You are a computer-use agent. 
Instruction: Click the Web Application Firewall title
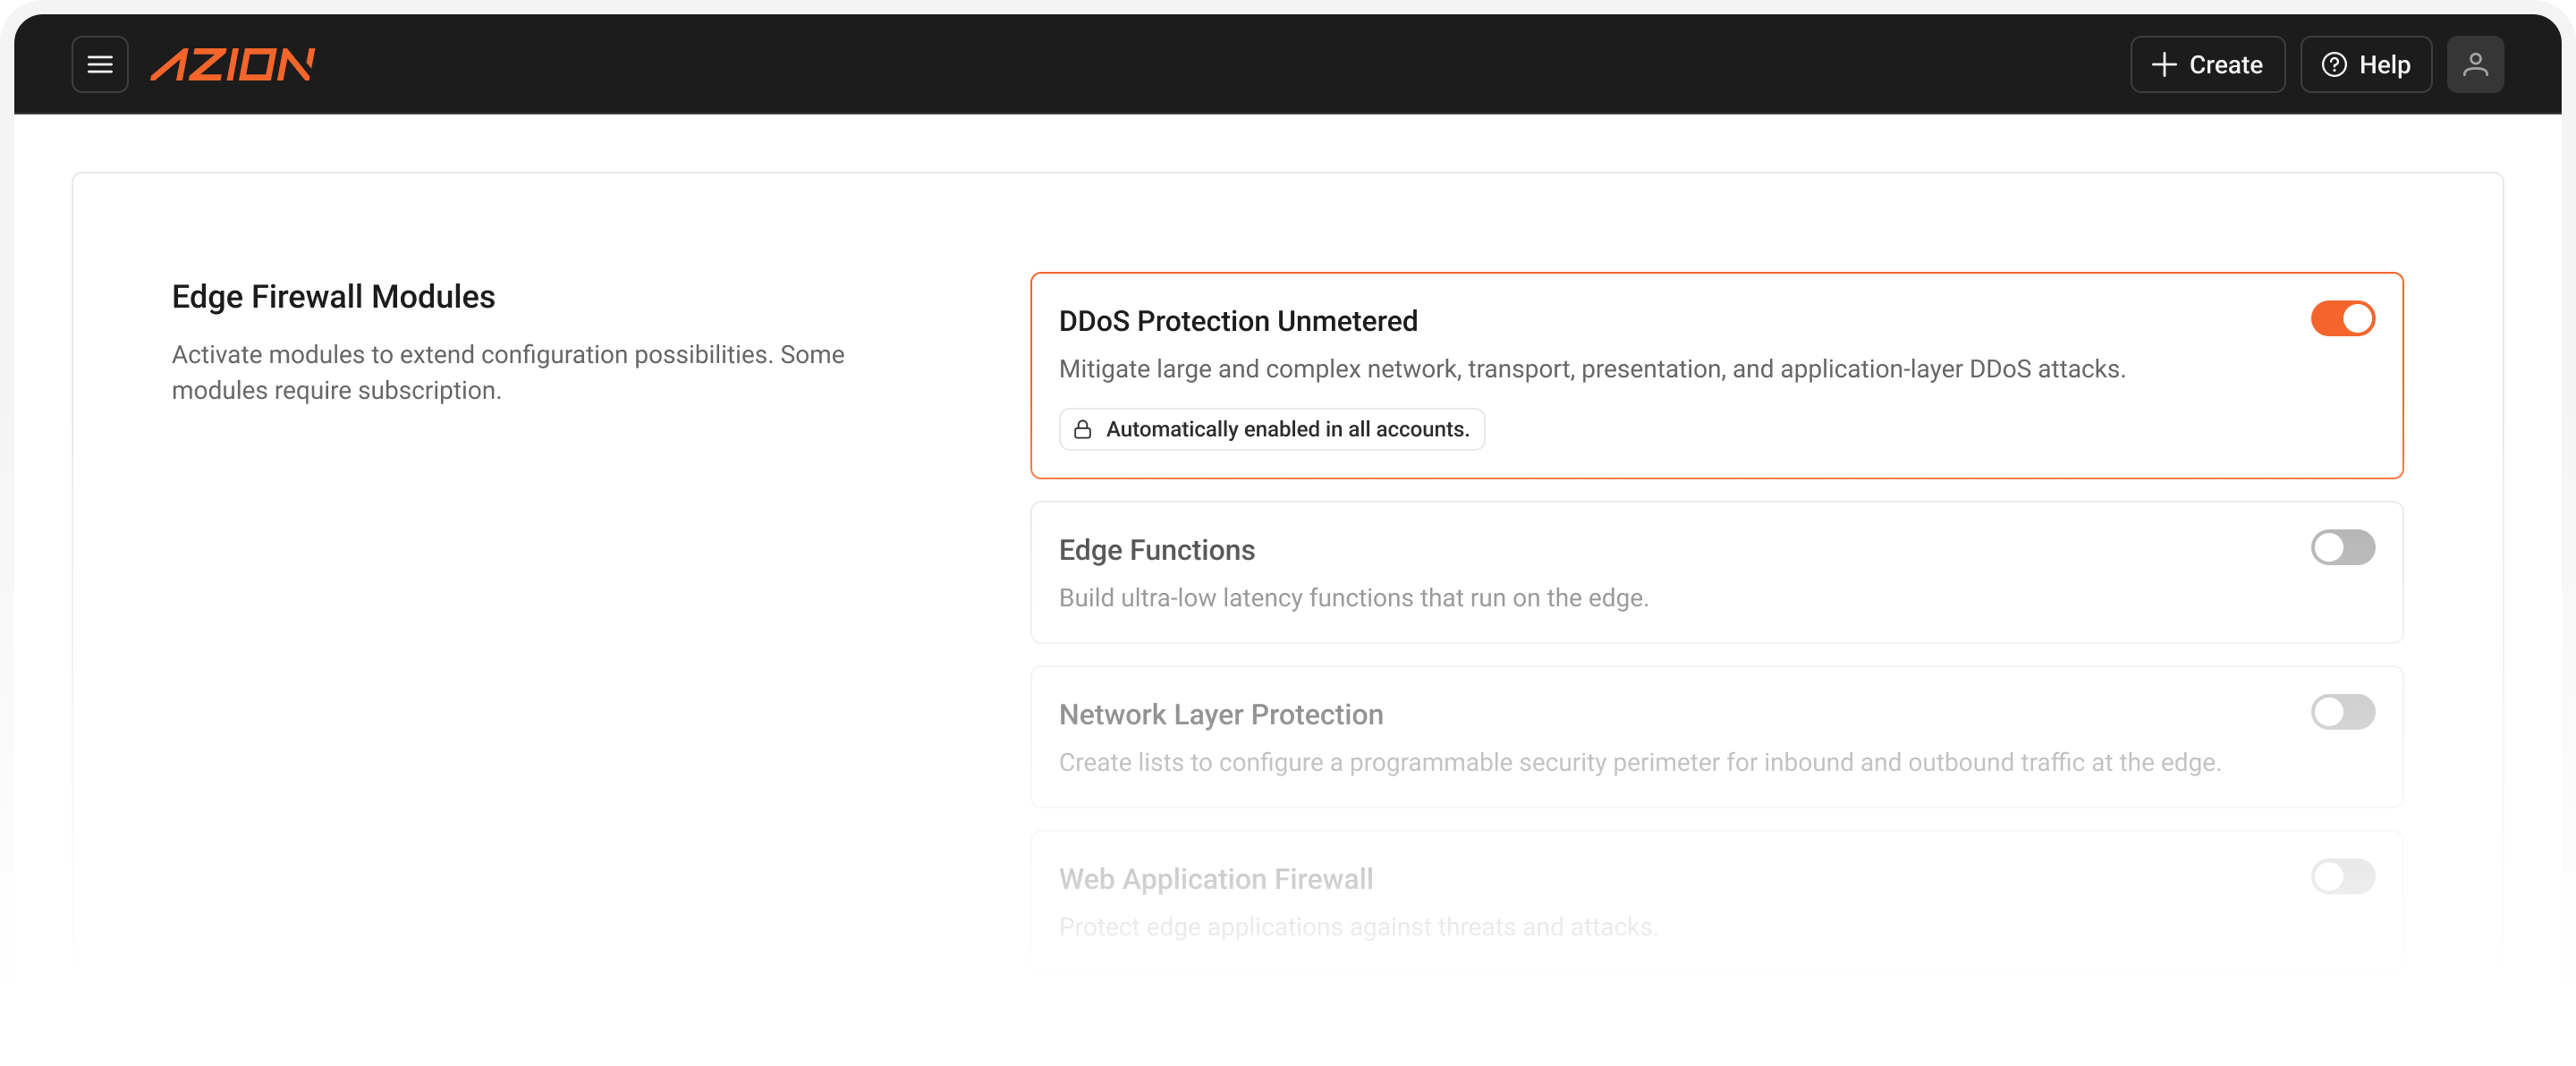click(x=1216, y=879)
